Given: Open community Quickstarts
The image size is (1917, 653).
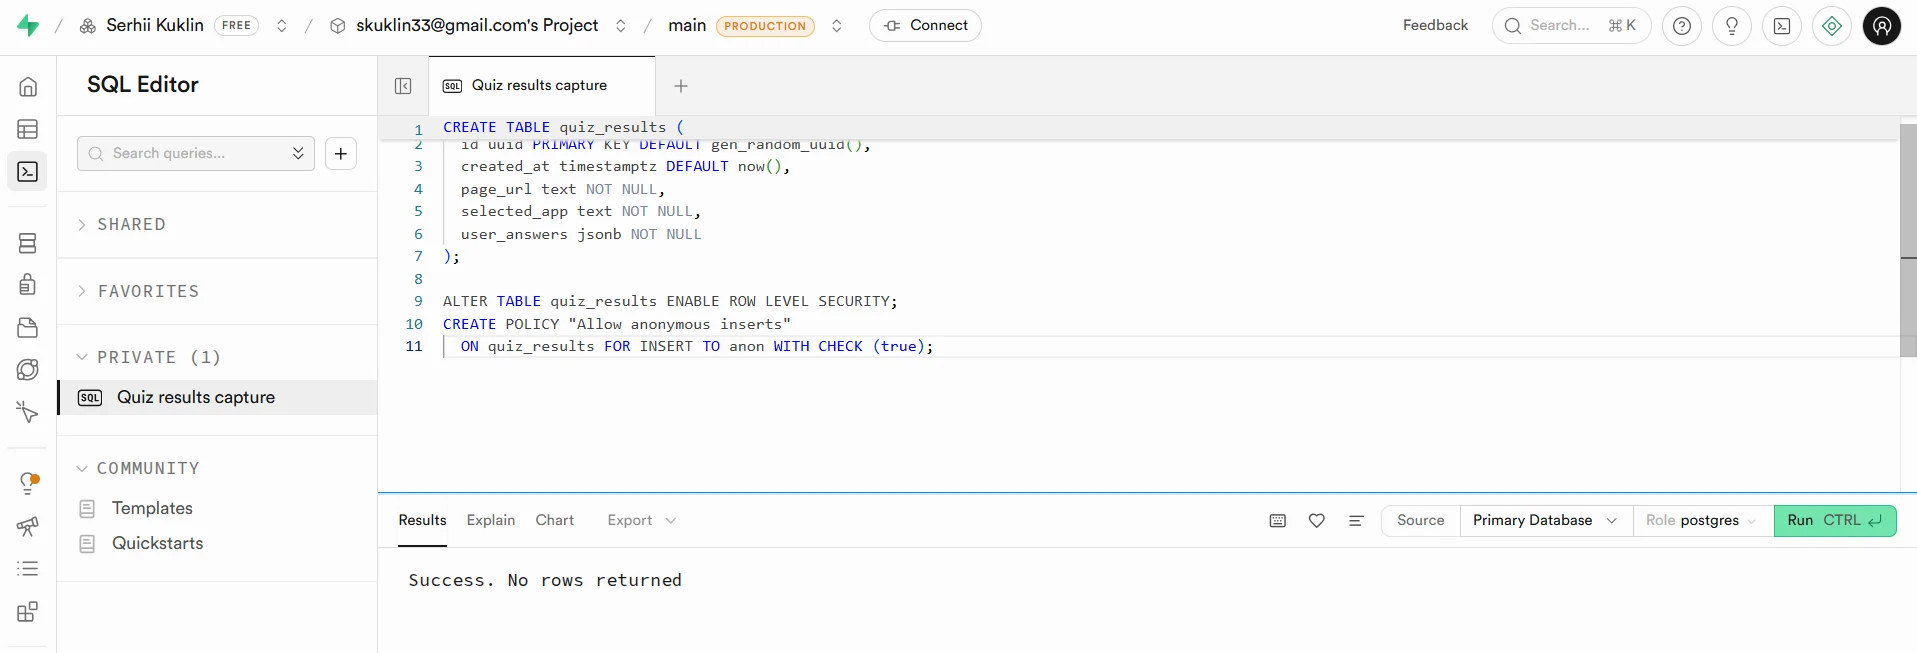Looking at the screenshot, I should pos(157,544).
